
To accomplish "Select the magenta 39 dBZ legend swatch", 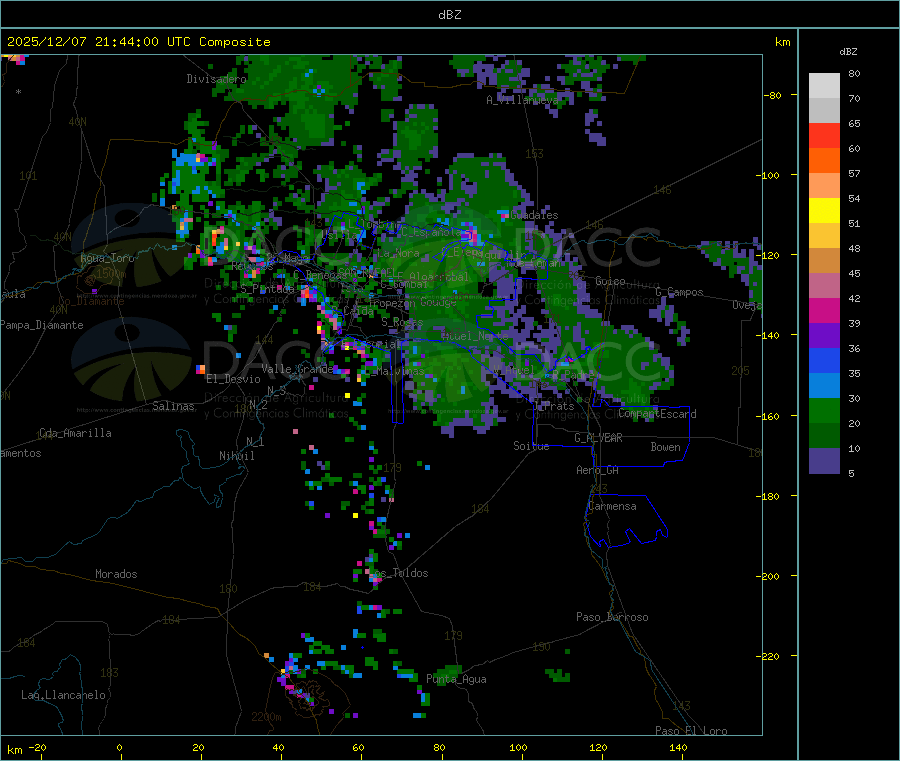I will click(824, 310).
